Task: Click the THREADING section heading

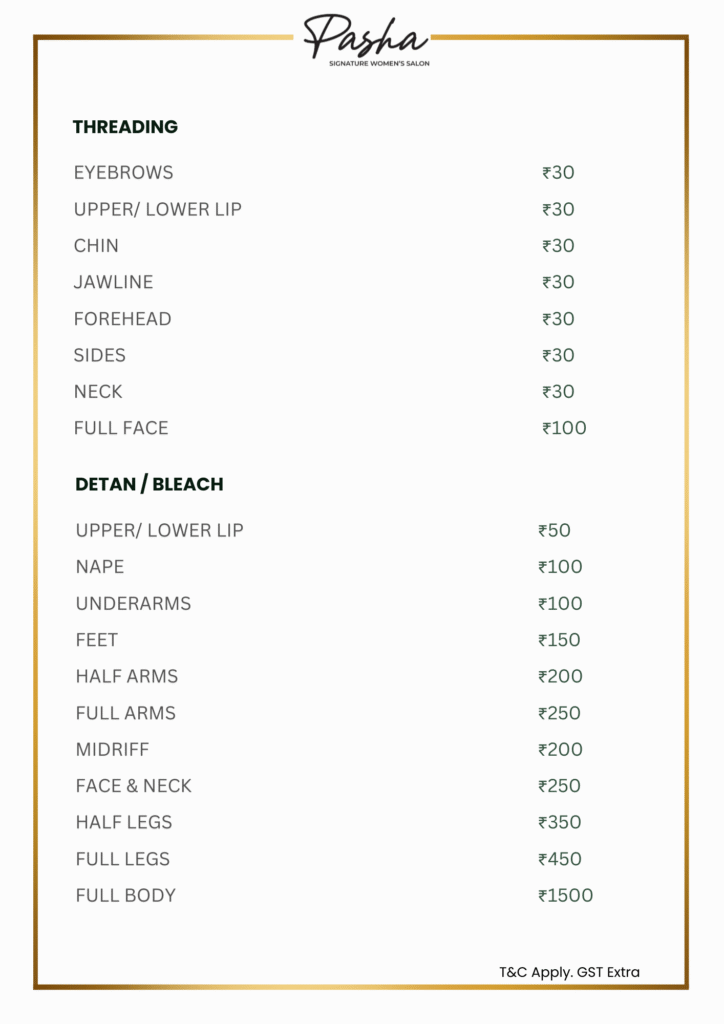Action: tap(125, 127)
